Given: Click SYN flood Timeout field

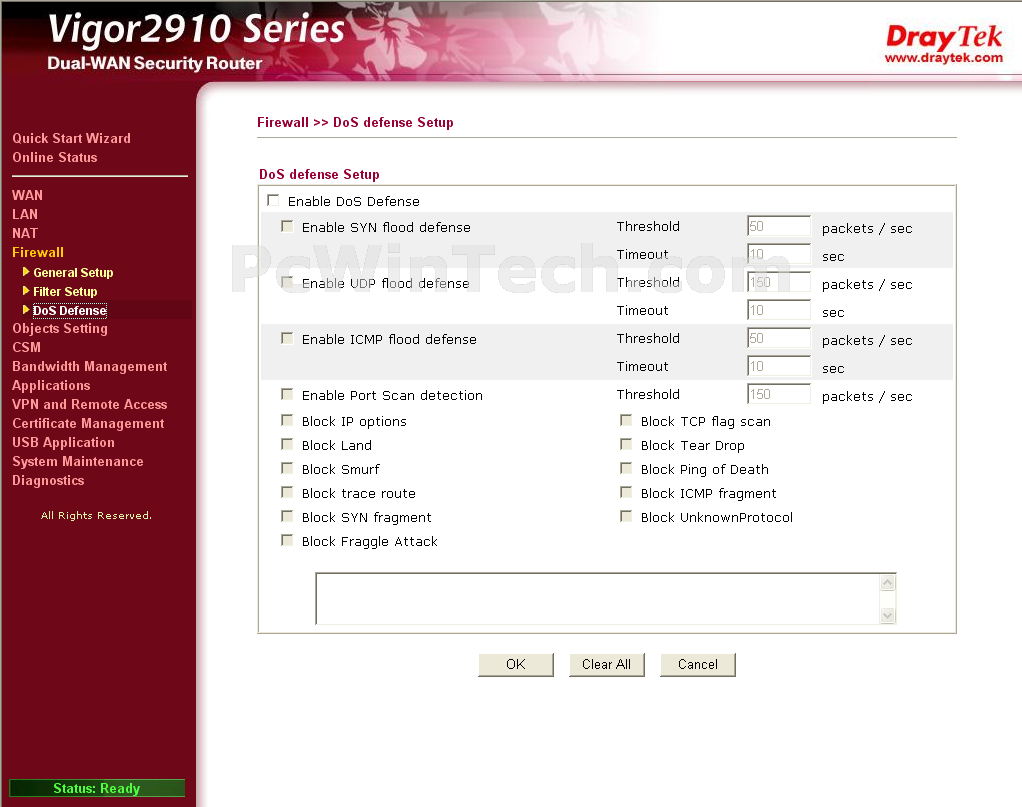Looking at the screenshot, I should [x=779, y=254].
